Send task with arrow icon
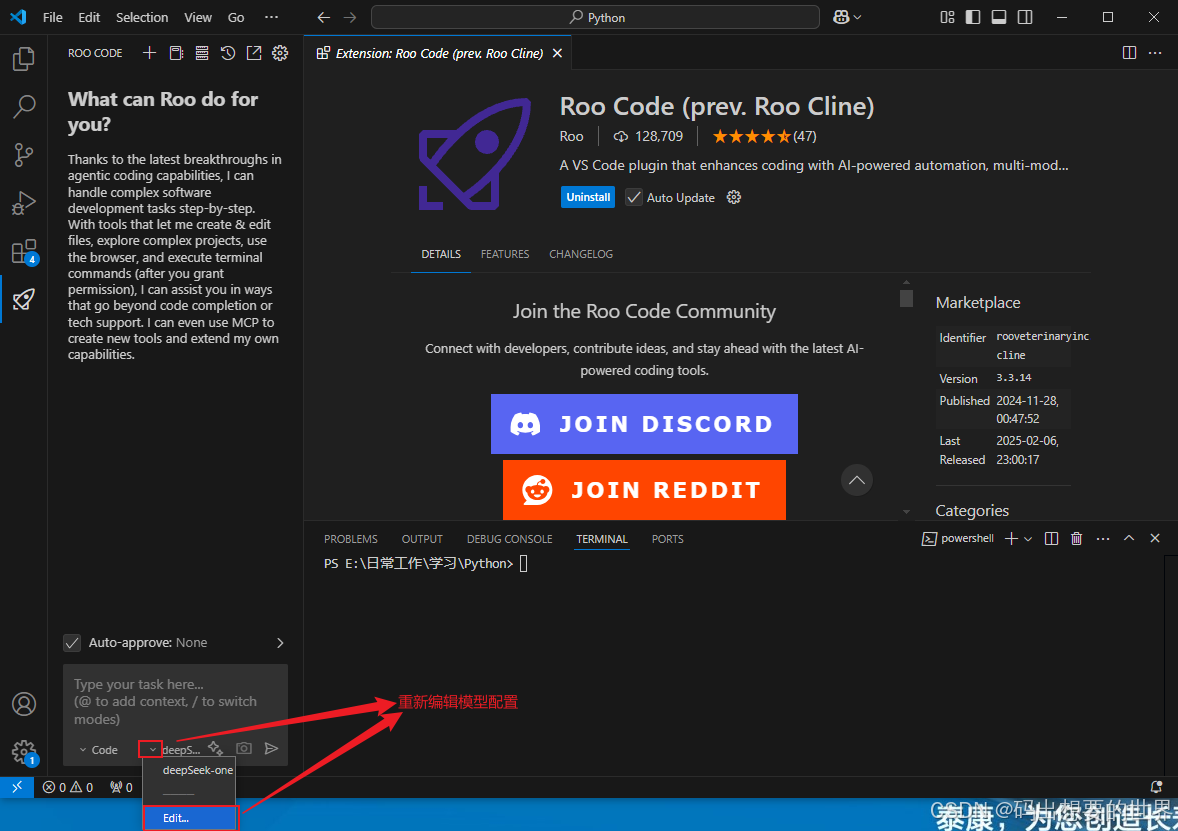This screenshot has height=831, width=1178. [x=271, y=748]
